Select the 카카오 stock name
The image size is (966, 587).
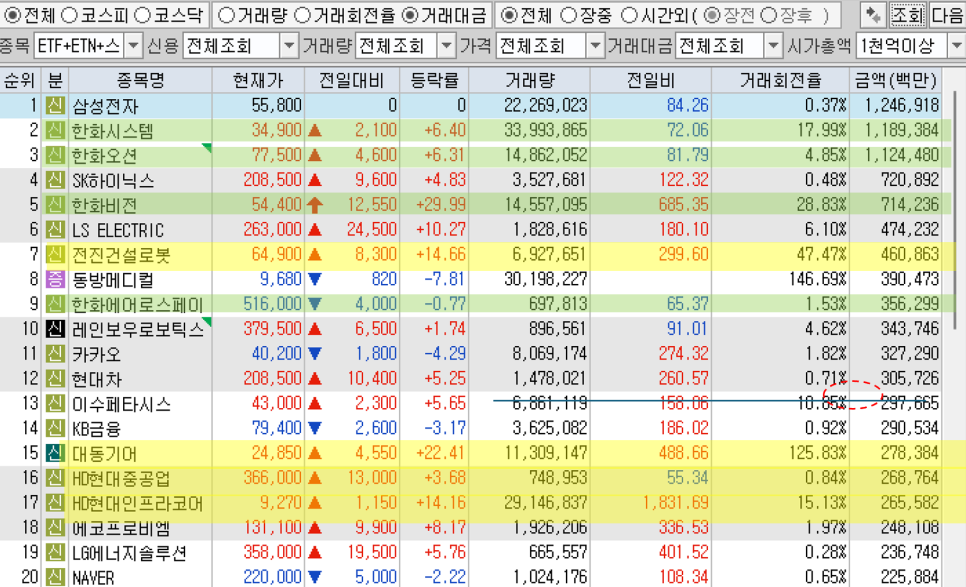(x=96, y=354)
